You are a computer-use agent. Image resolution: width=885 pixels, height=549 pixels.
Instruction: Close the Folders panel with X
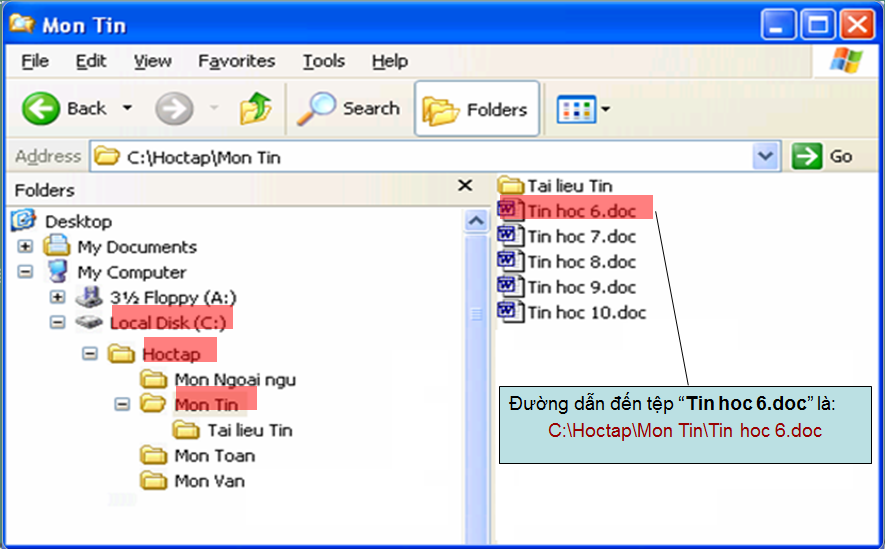tap(465, 186)
